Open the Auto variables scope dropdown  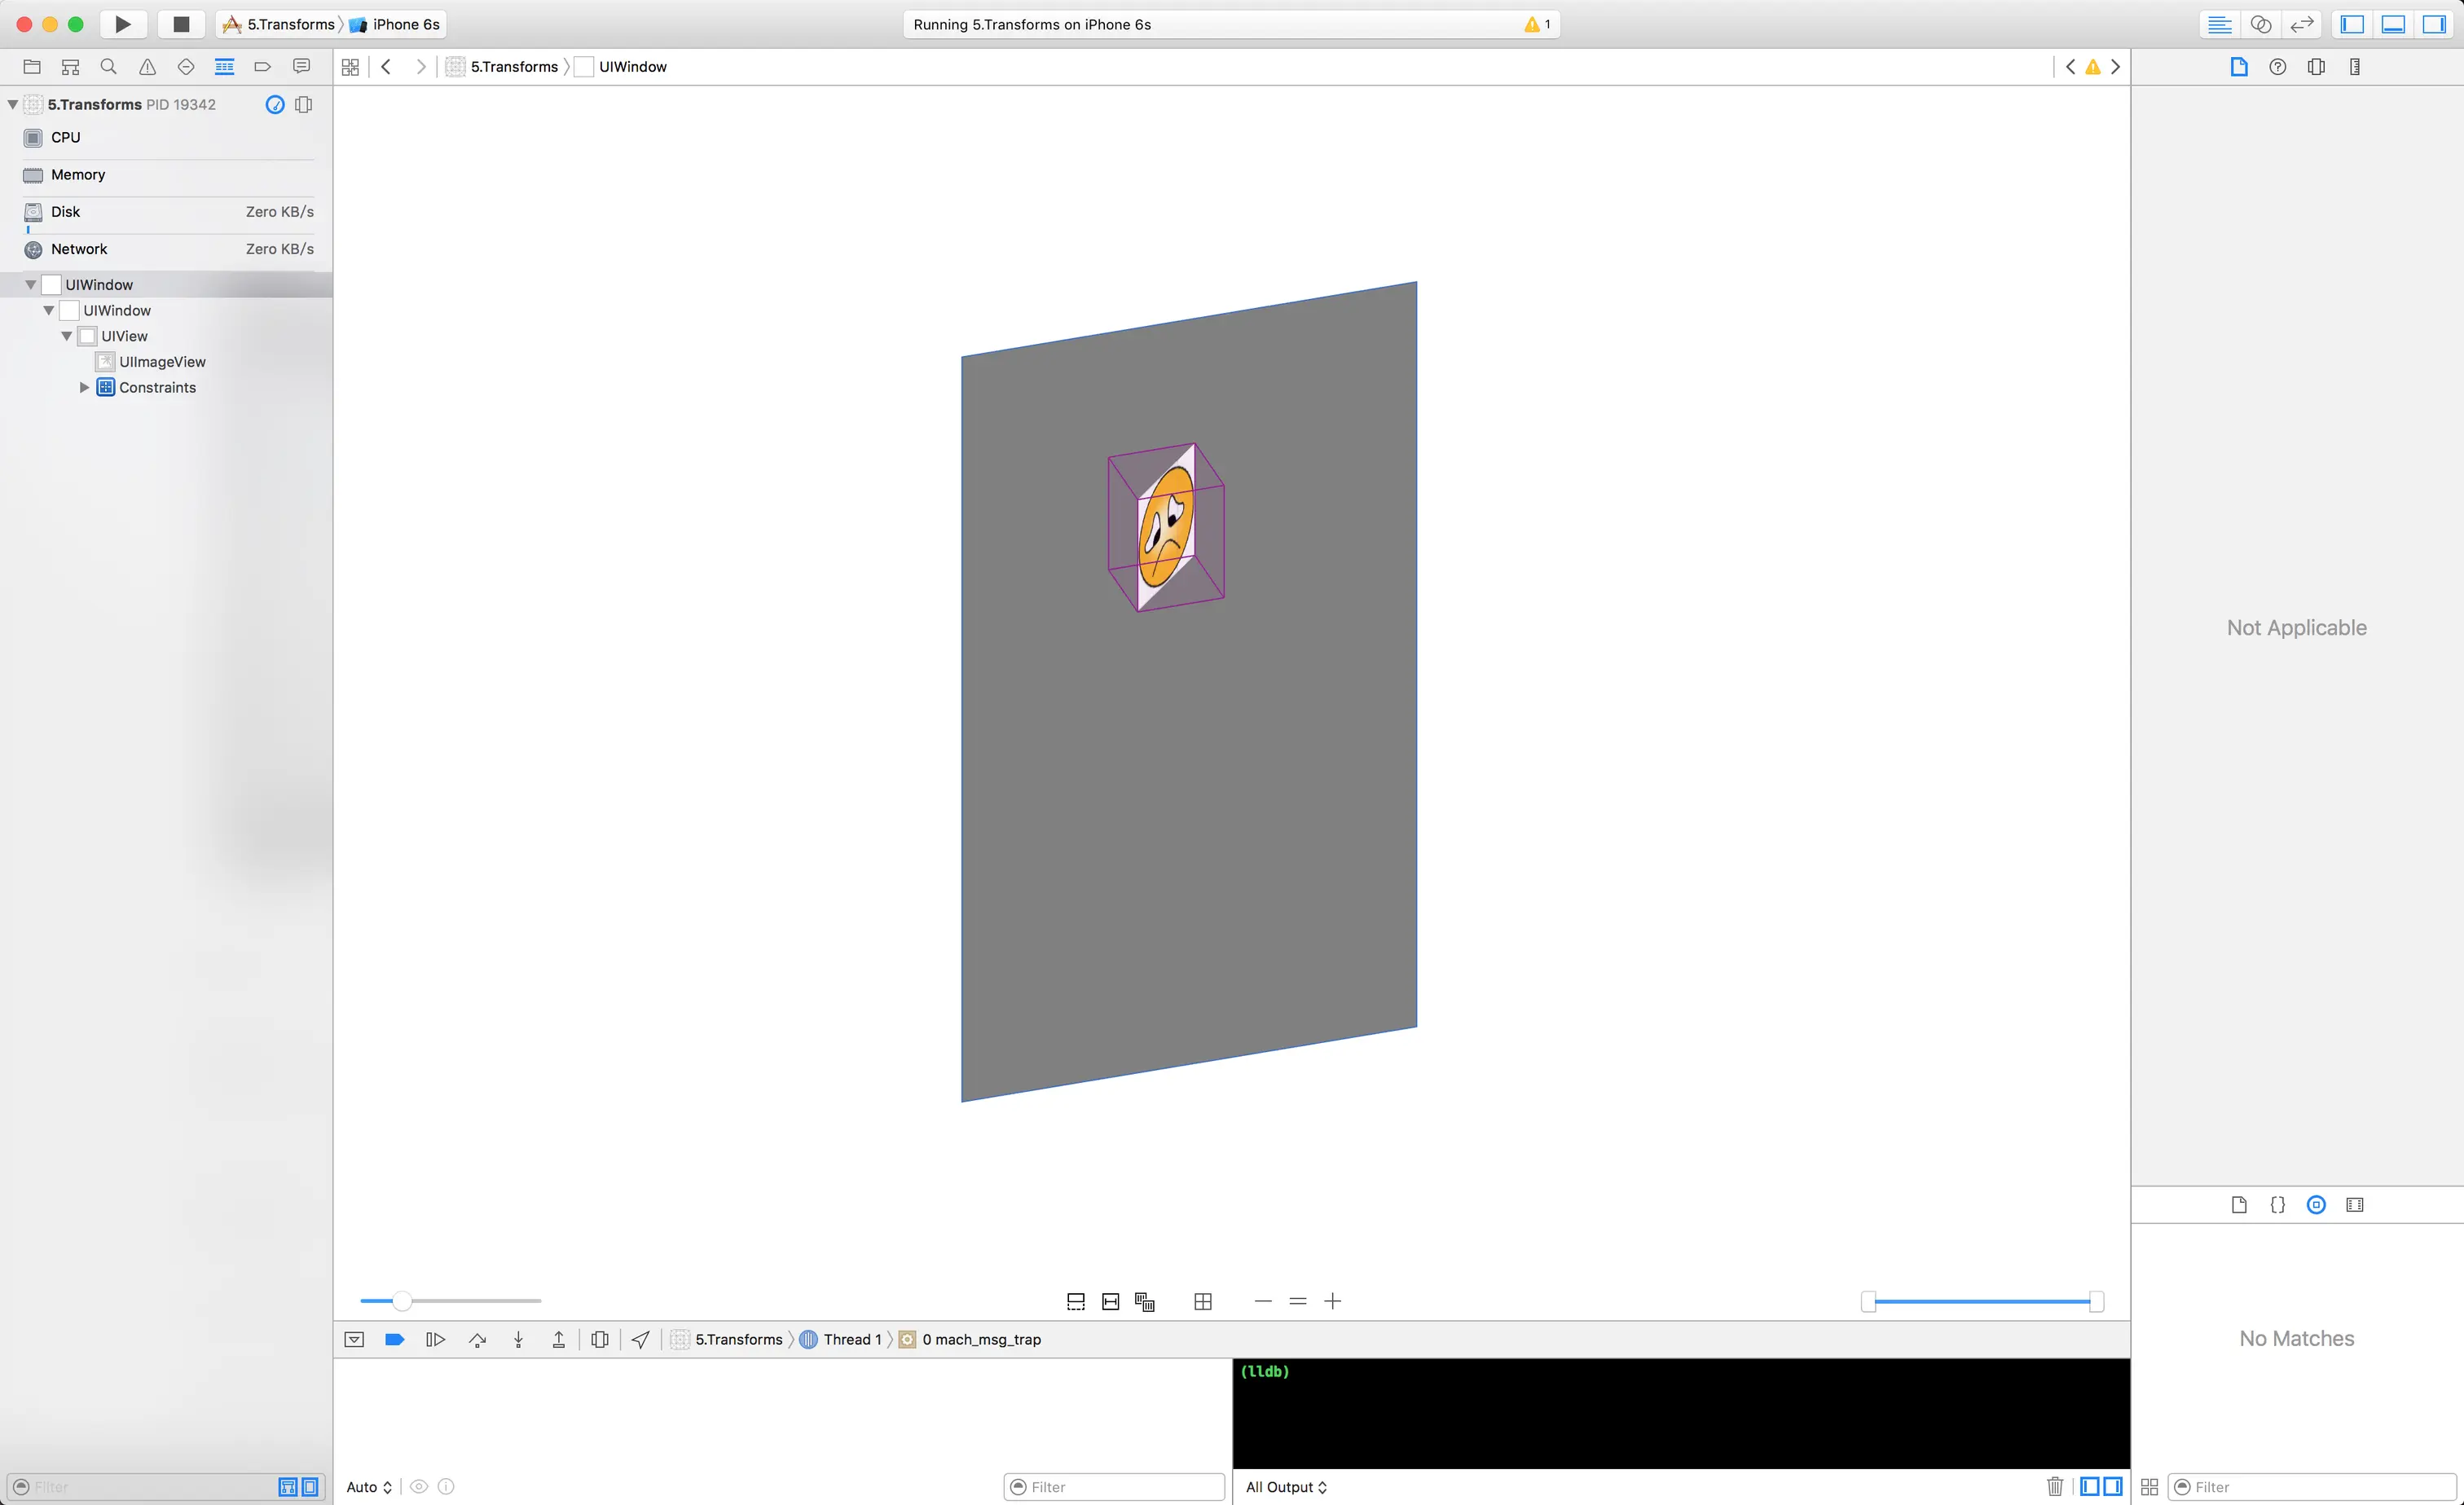click(369, 1487)
